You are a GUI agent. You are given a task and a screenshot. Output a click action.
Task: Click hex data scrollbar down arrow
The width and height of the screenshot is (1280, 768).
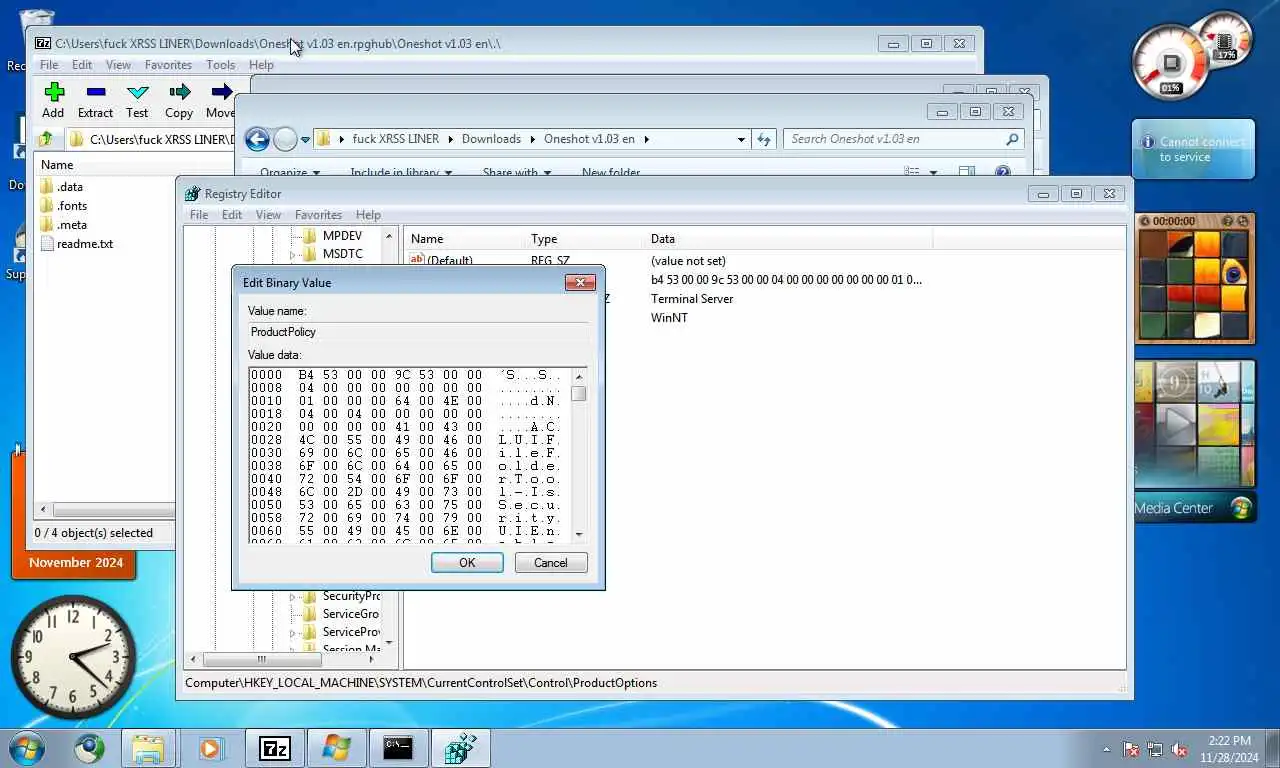(578, 535)
